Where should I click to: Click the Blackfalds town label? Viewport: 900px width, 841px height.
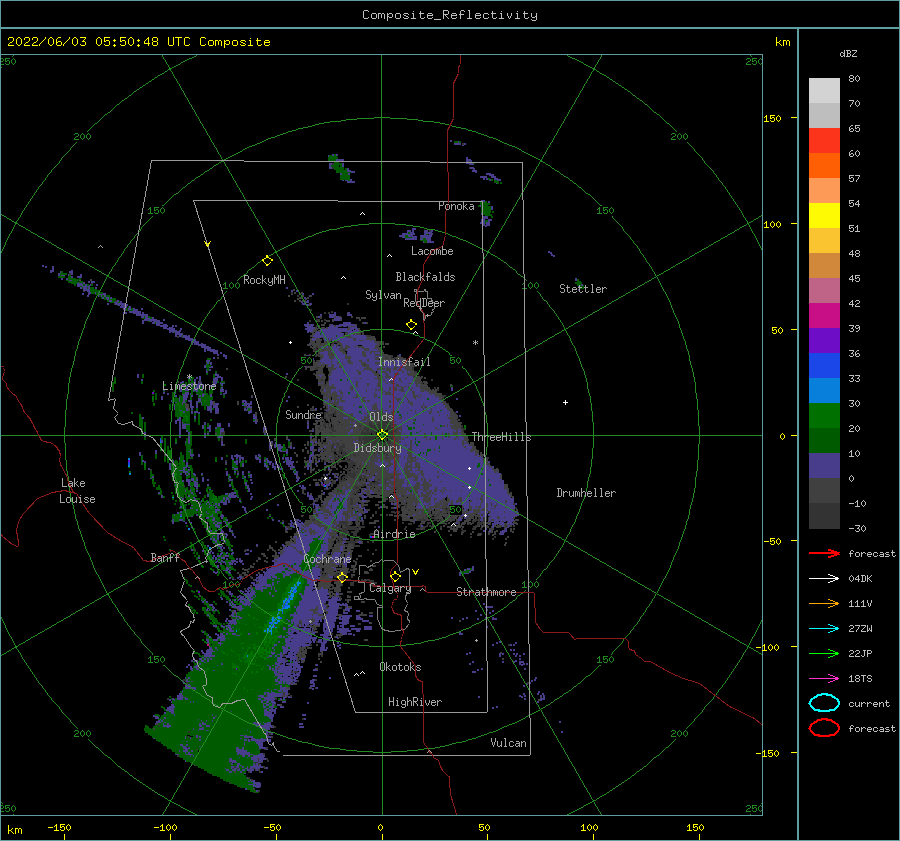tap(425, 277)
